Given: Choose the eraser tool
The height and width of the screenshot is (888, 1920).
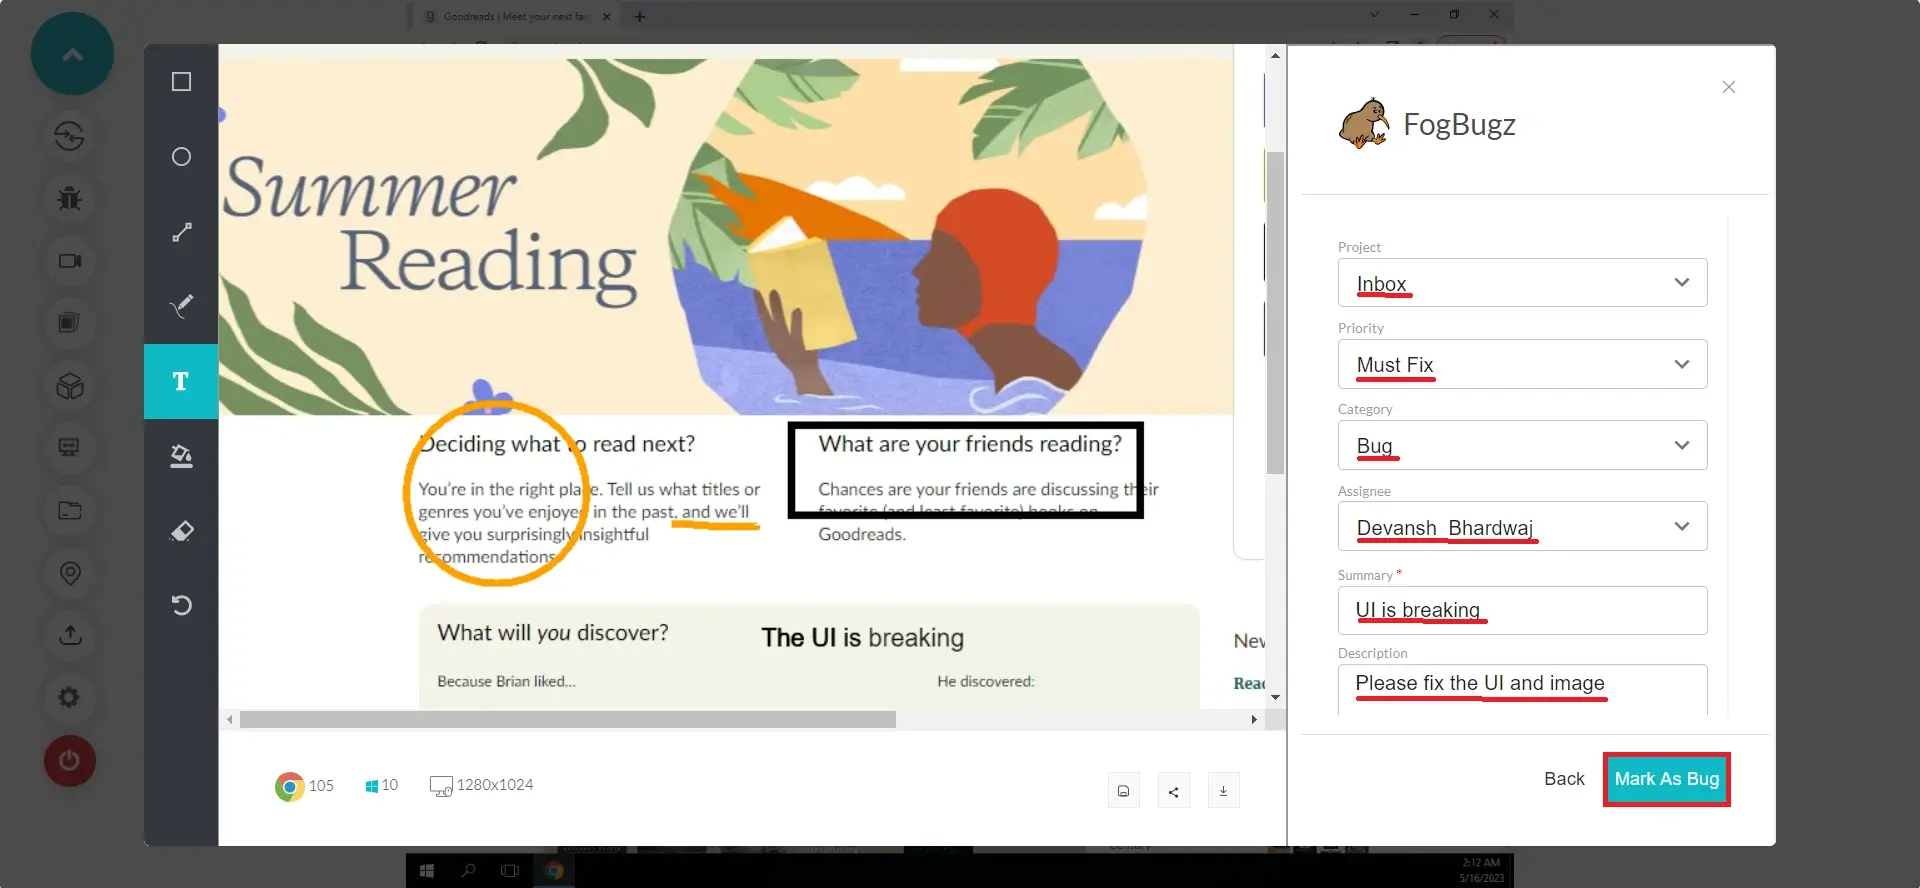Looking at the screenshot, I should coord(181,531).
